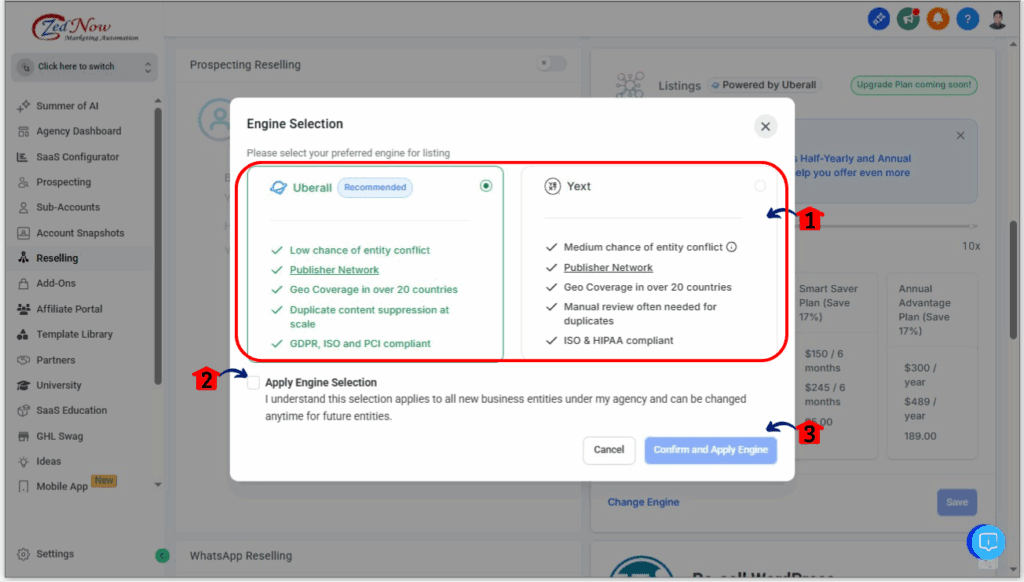The width and height of the screenshot is (1024, 582).
Task: Toggle the Prospecting Reselling switch
Action: tap(550, 63)
